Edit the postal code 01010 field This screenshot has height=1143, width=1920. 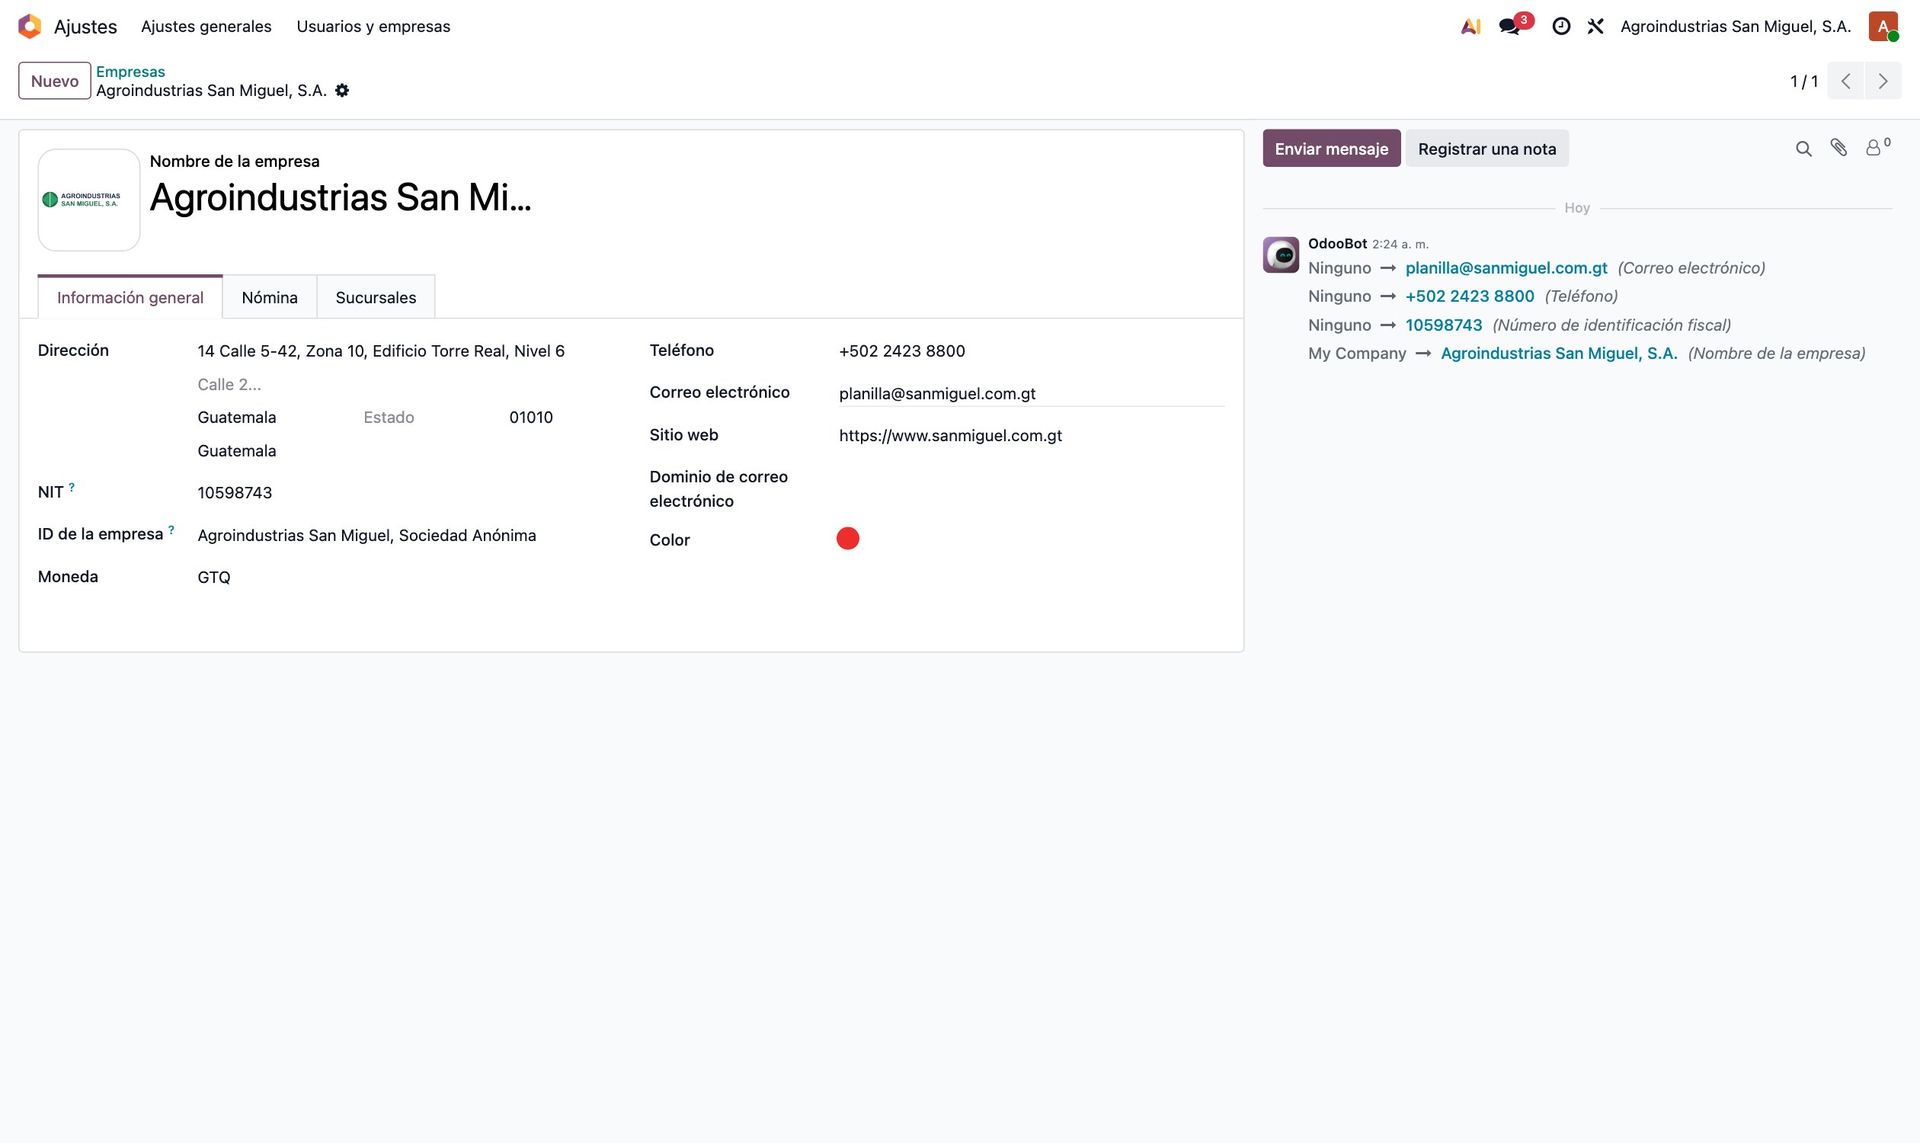pyautogui.click(x=560, y=418)
